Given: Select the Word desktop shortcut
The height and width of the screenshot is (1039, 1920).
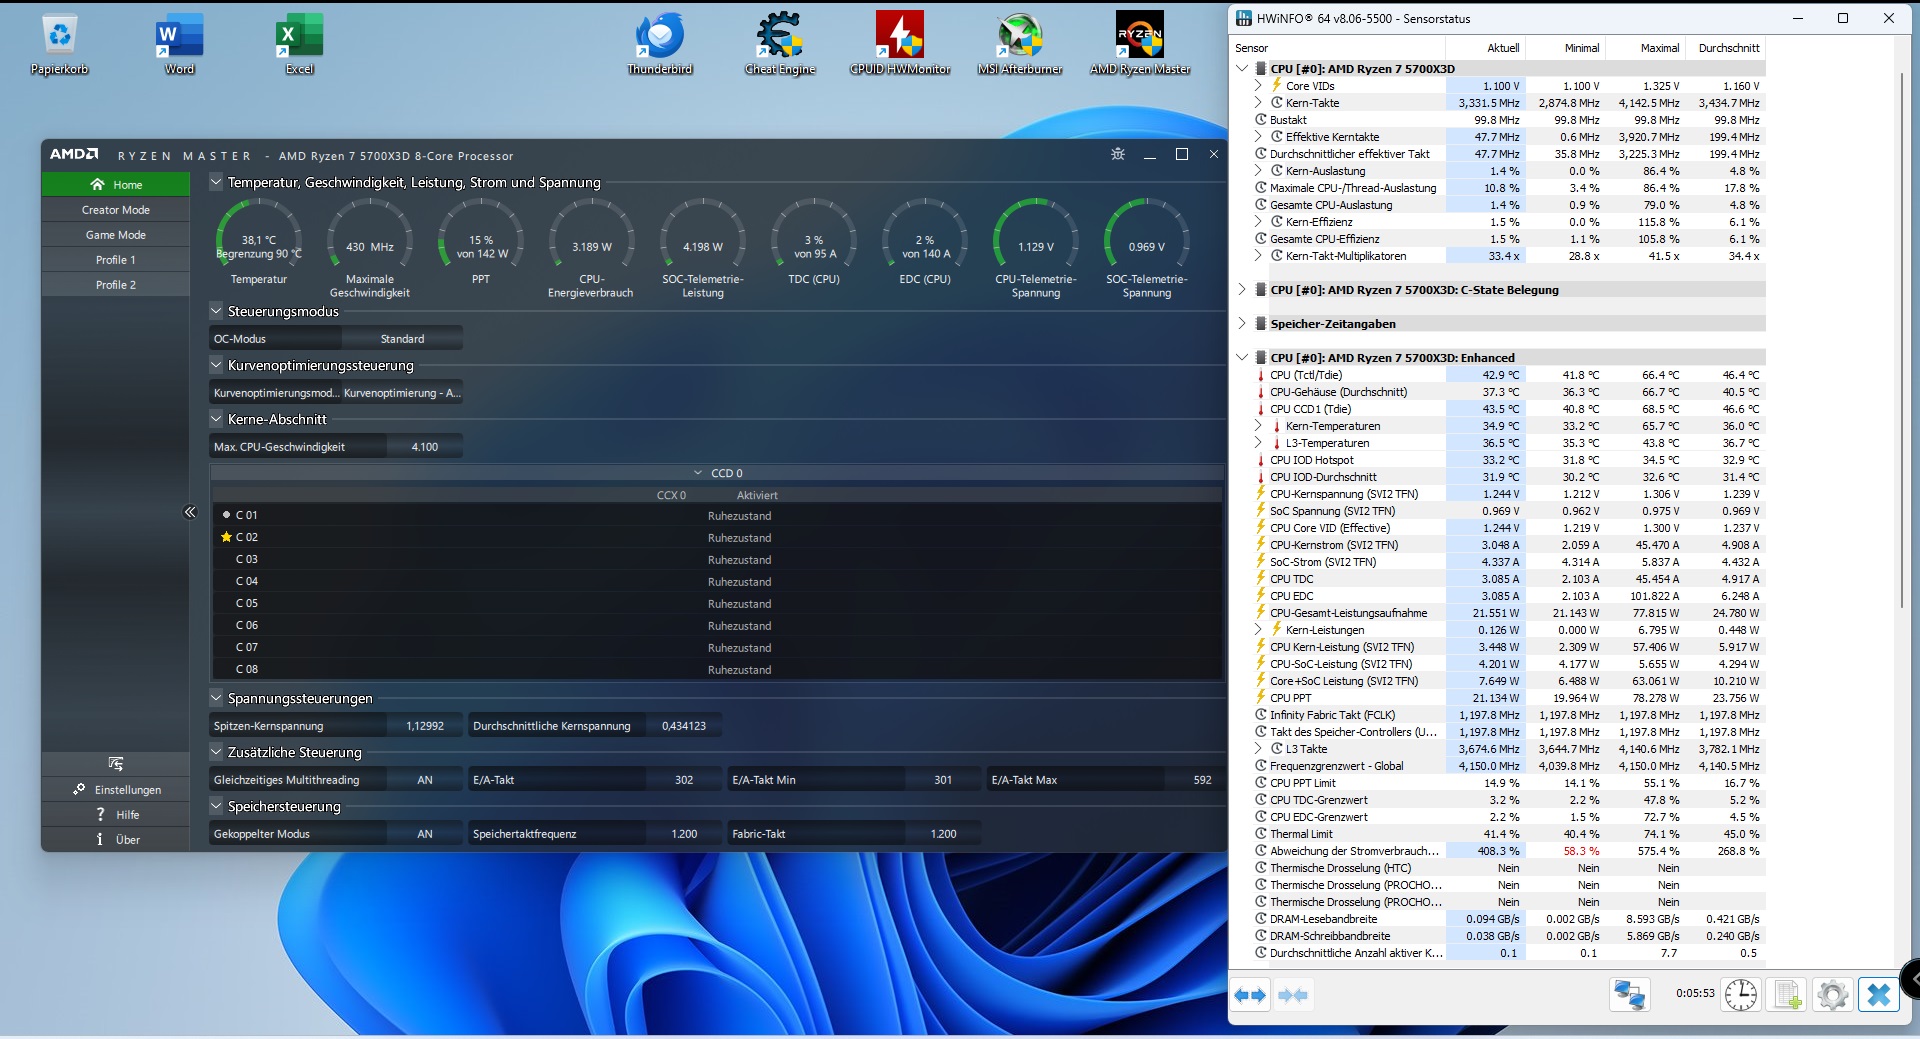Looking at the screenshot, I should (180, 44).
